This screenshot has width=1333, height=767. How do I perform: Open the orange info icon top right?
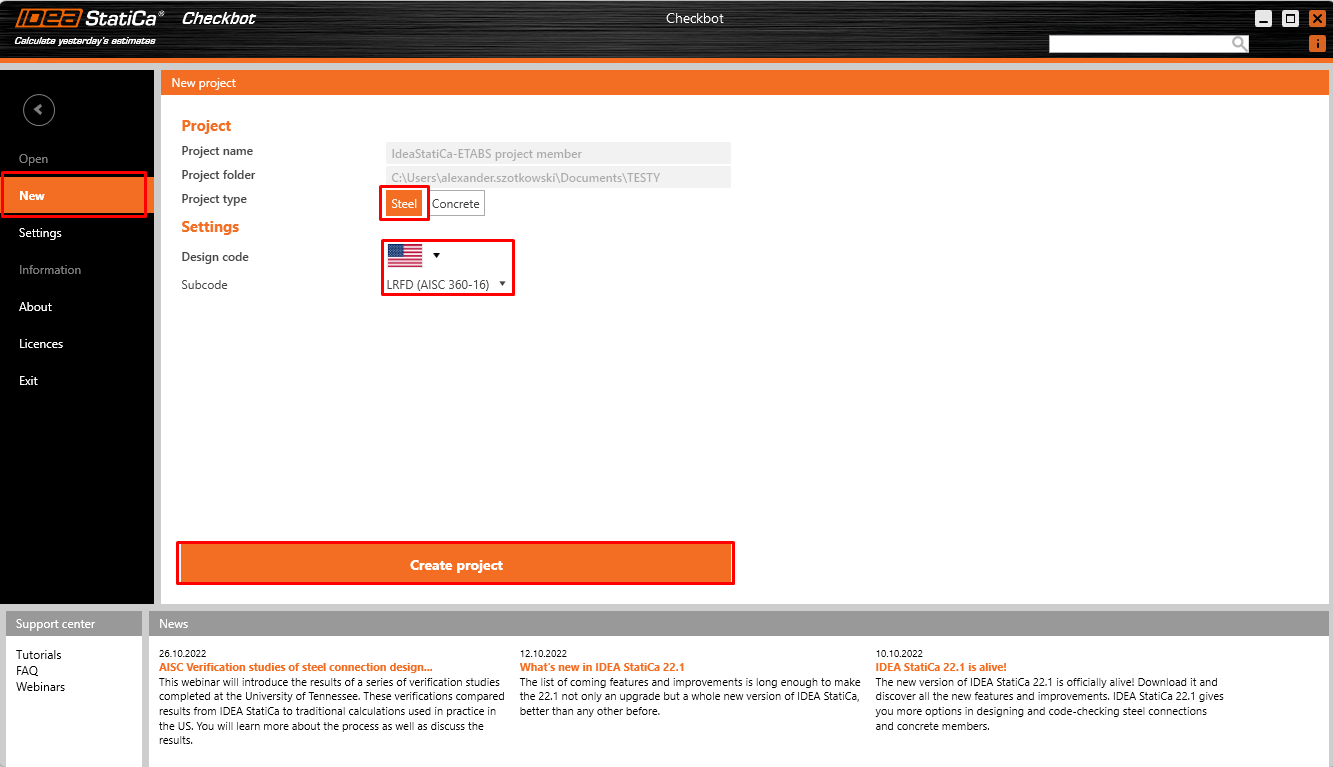[x=1317, y=43]
